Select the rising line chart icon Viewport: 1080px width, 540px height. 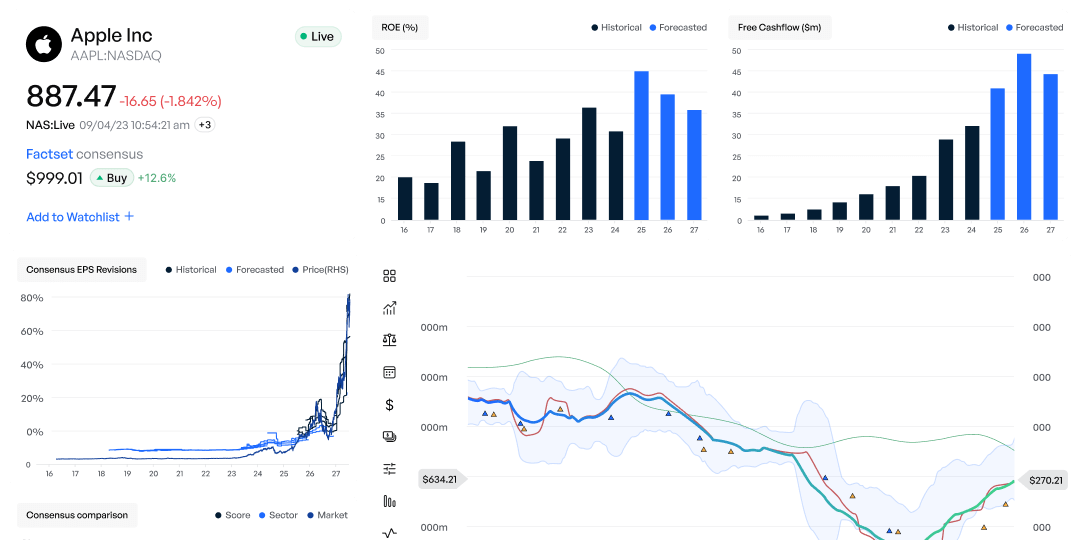(390, 308)
